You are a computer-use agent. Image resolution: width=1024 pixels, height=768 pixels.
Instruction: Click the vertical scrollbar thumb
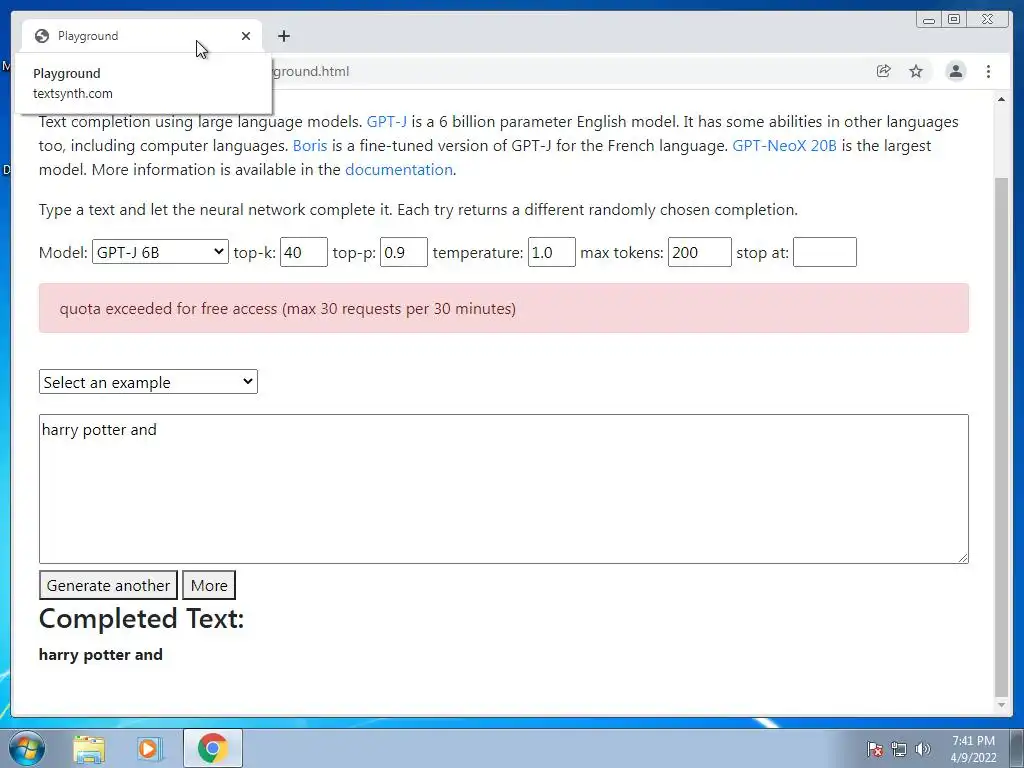1001,436
